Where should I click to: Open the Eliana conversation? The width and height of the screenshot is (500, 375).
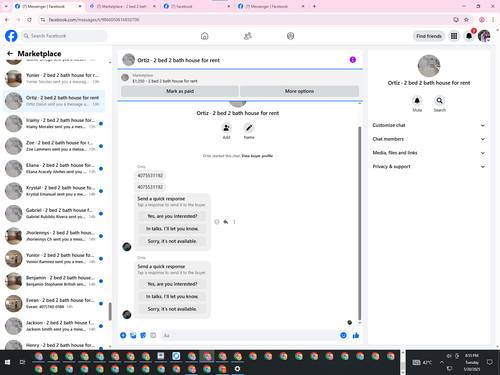coord(54,168)
